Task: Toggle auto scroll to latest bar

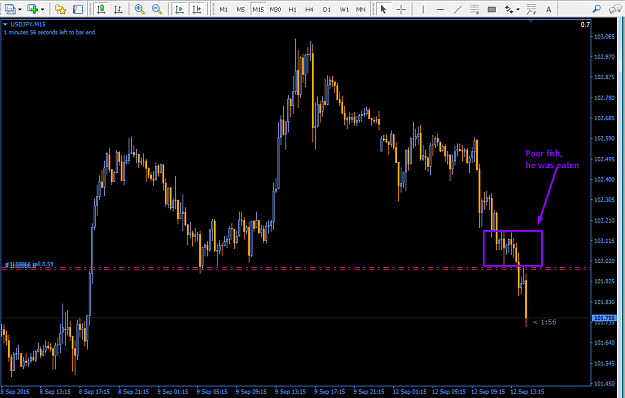Action: coord(179,9)
